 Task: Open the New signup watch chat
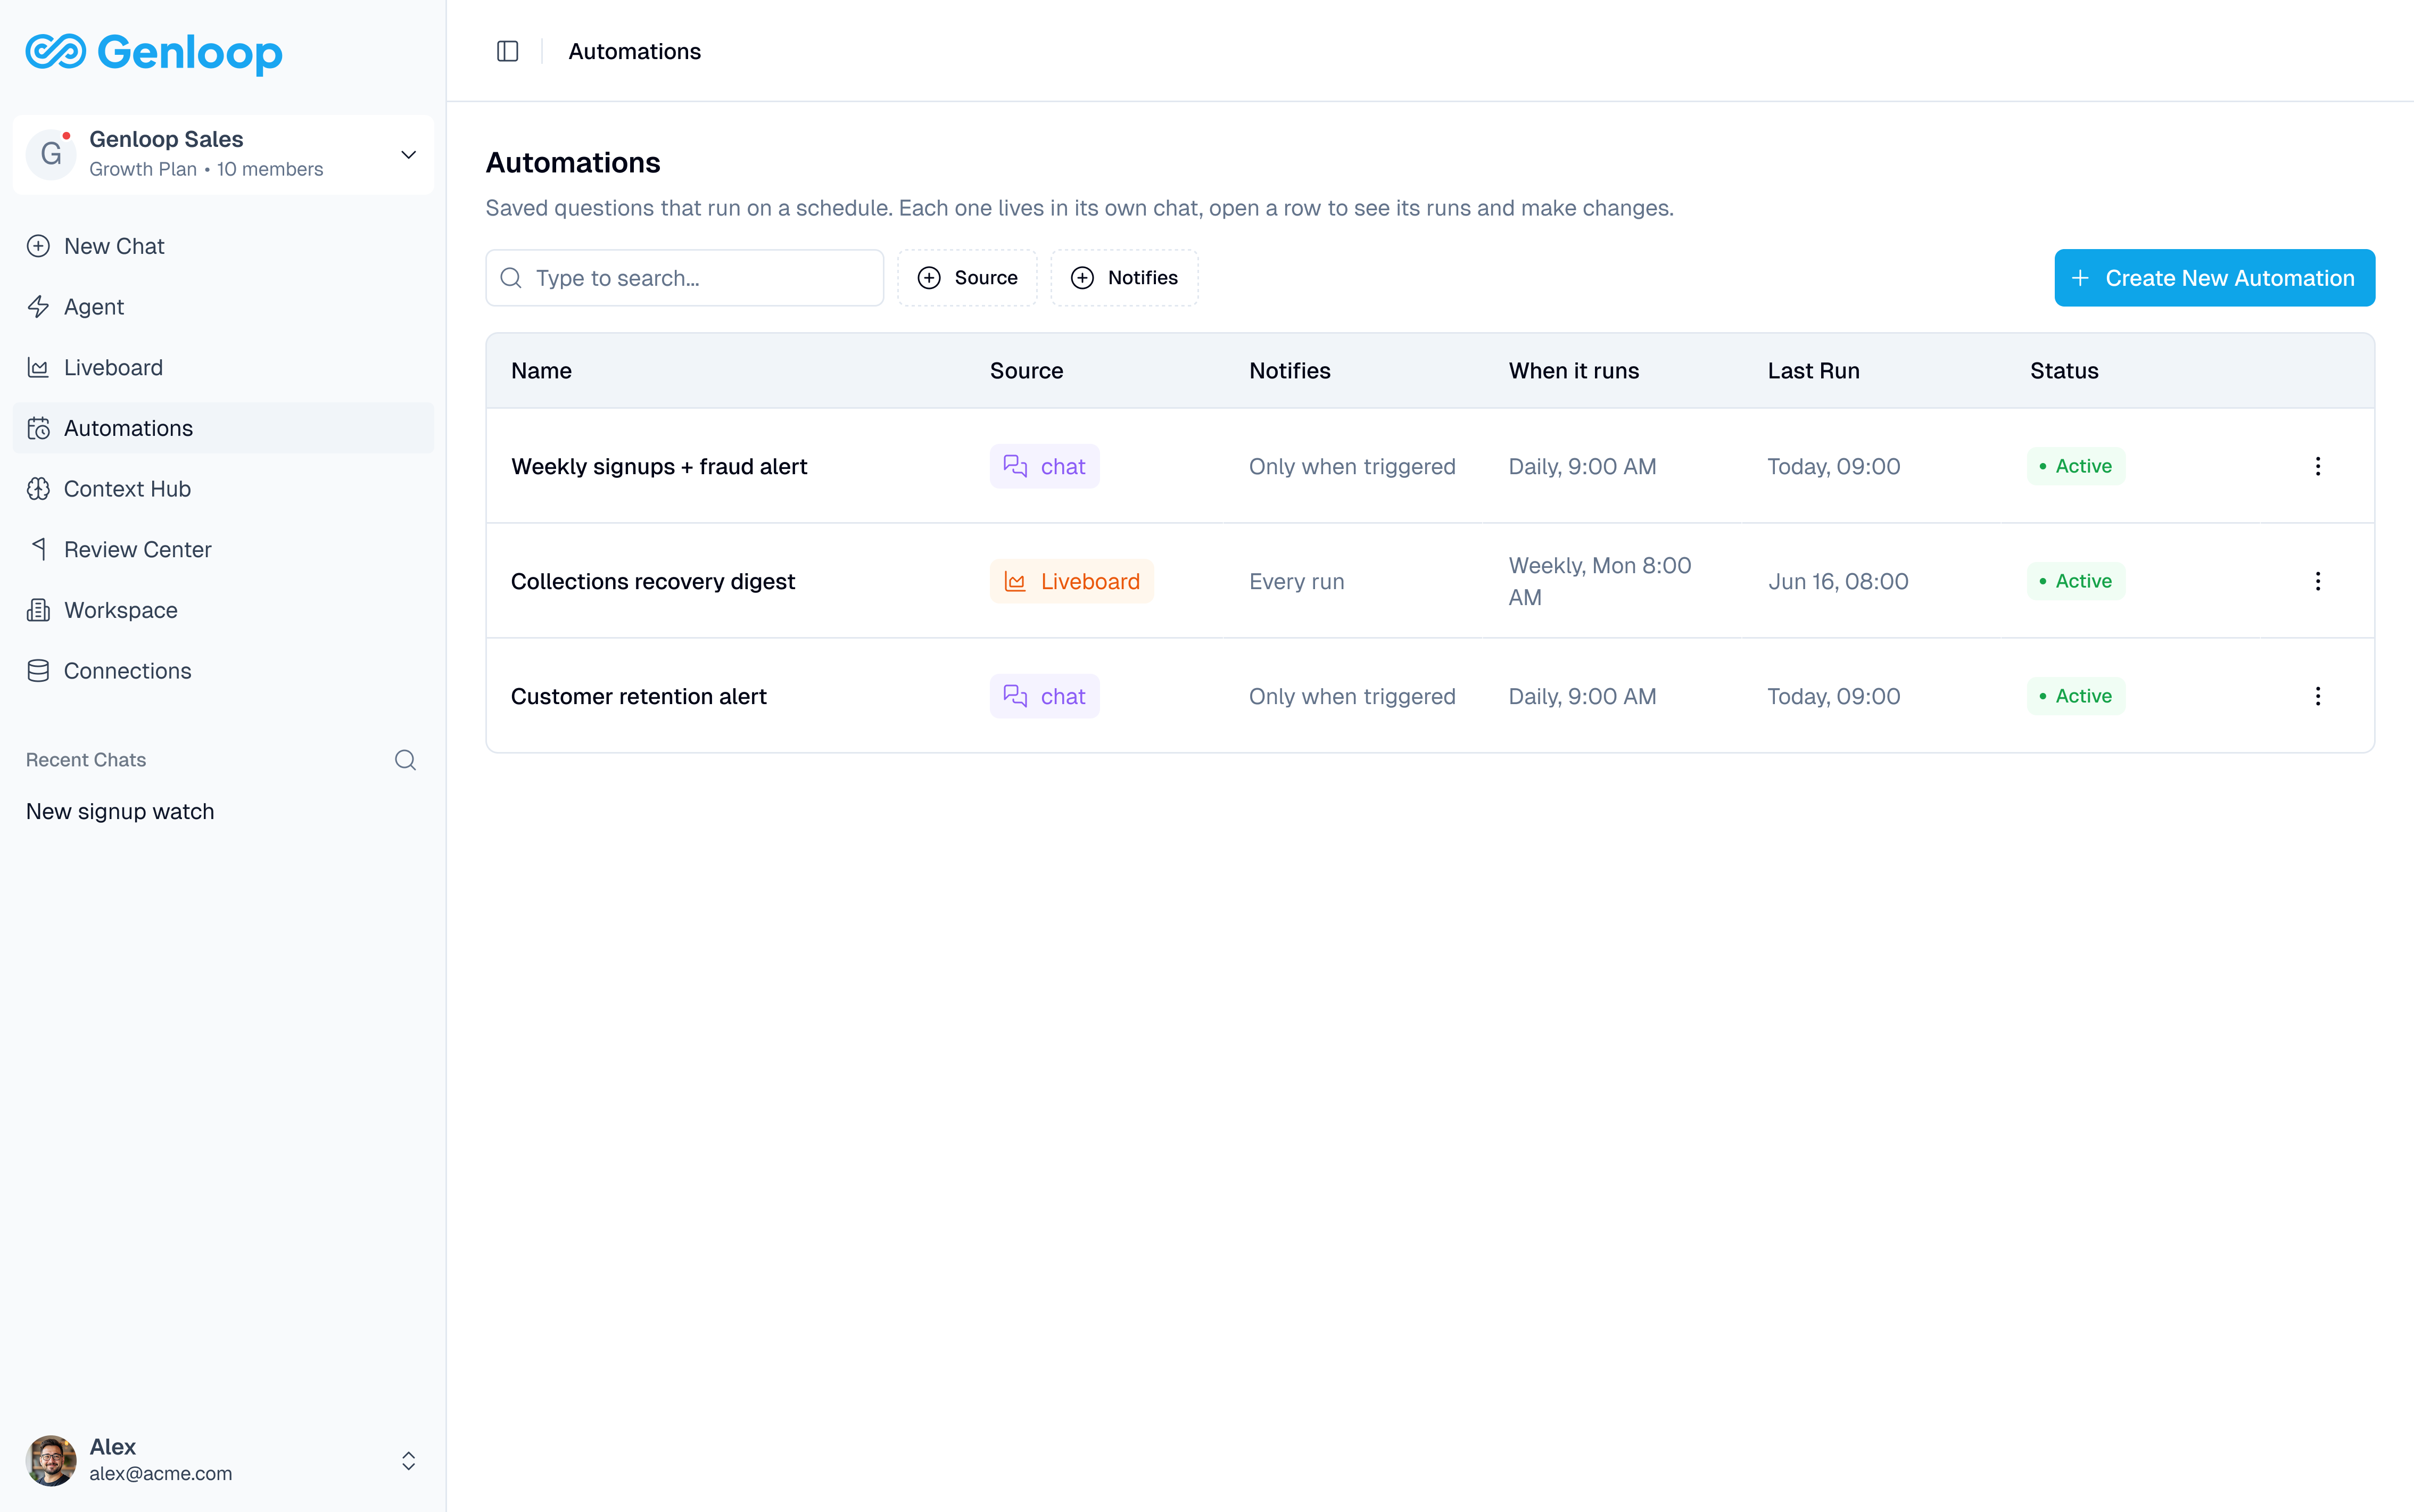[120, 811]
